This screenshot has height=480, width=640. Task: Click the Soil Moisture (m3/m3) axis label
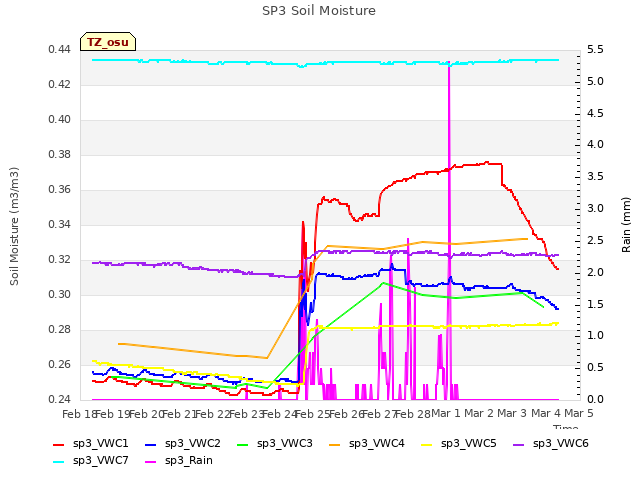pos(14,226)
